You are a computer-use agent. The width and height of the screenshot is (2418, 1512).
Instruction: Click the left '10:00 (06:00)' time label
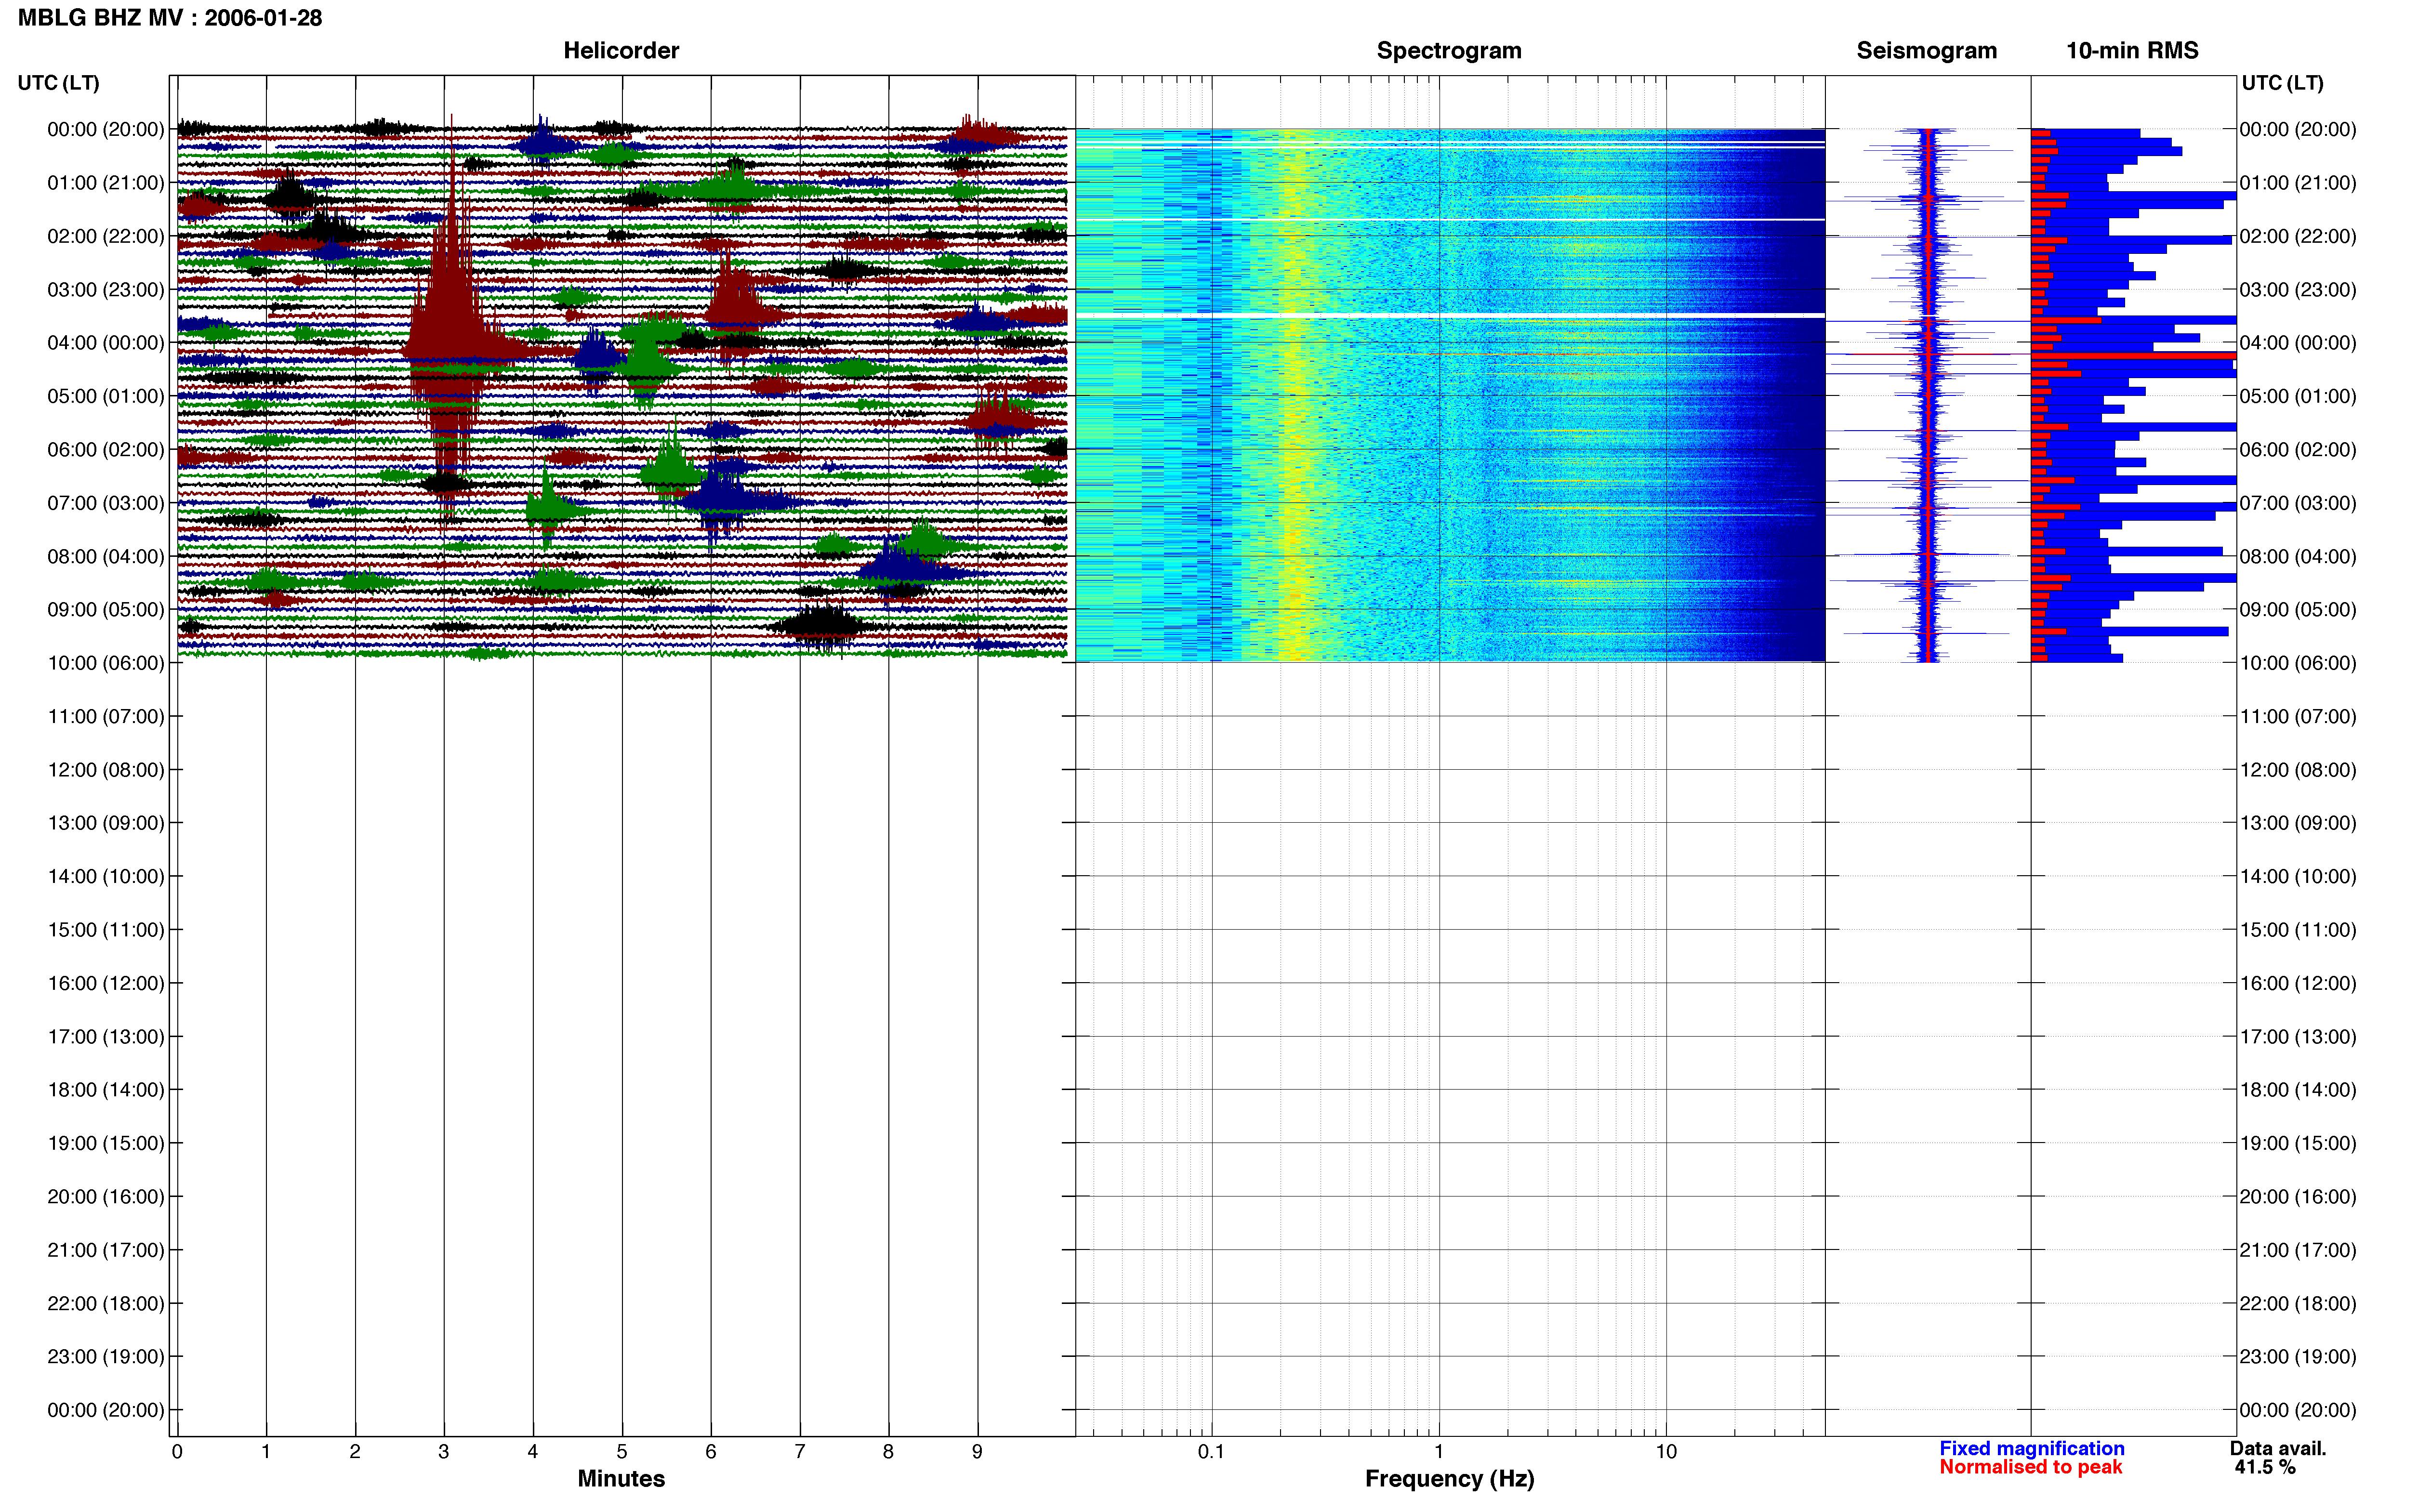click(106, 663)
